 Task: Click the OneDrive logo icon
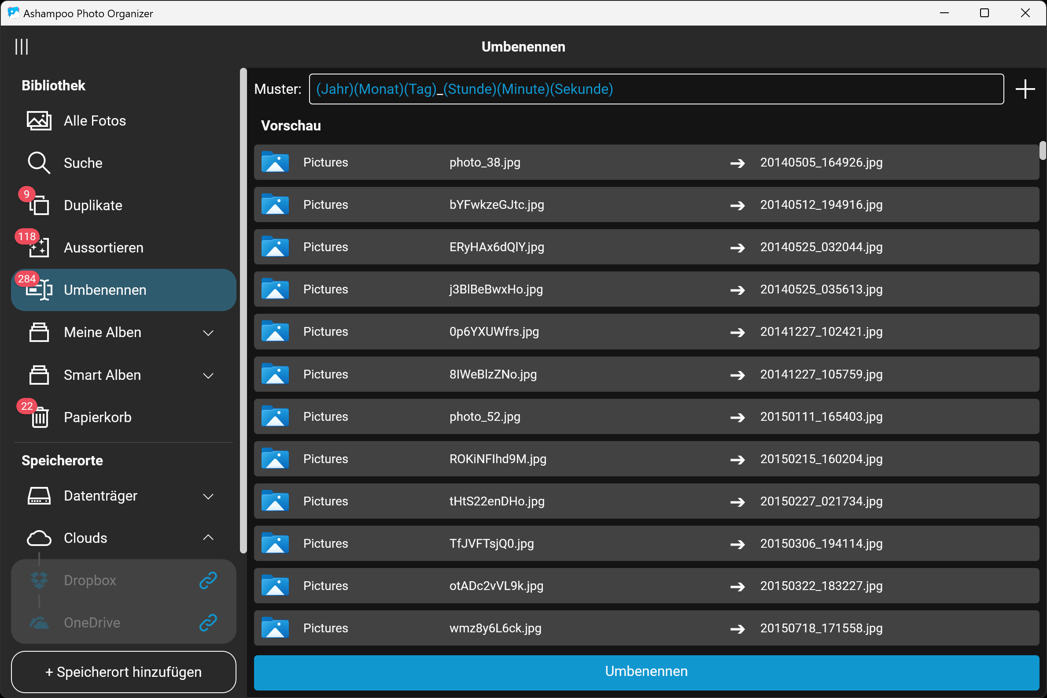click(39, 623)
